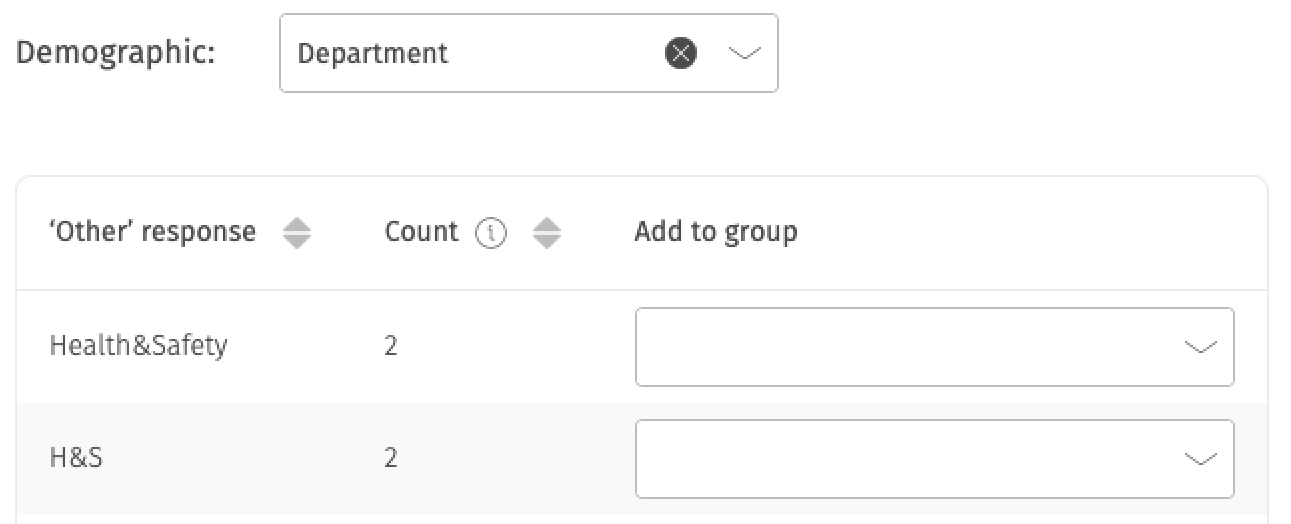Click the Add to group column header
The width and height of the screenshot is (1291, 524).
(716, 232)
